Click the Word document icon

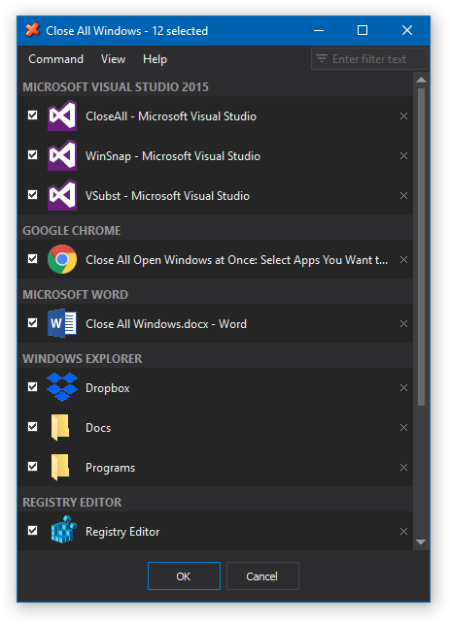62,323
